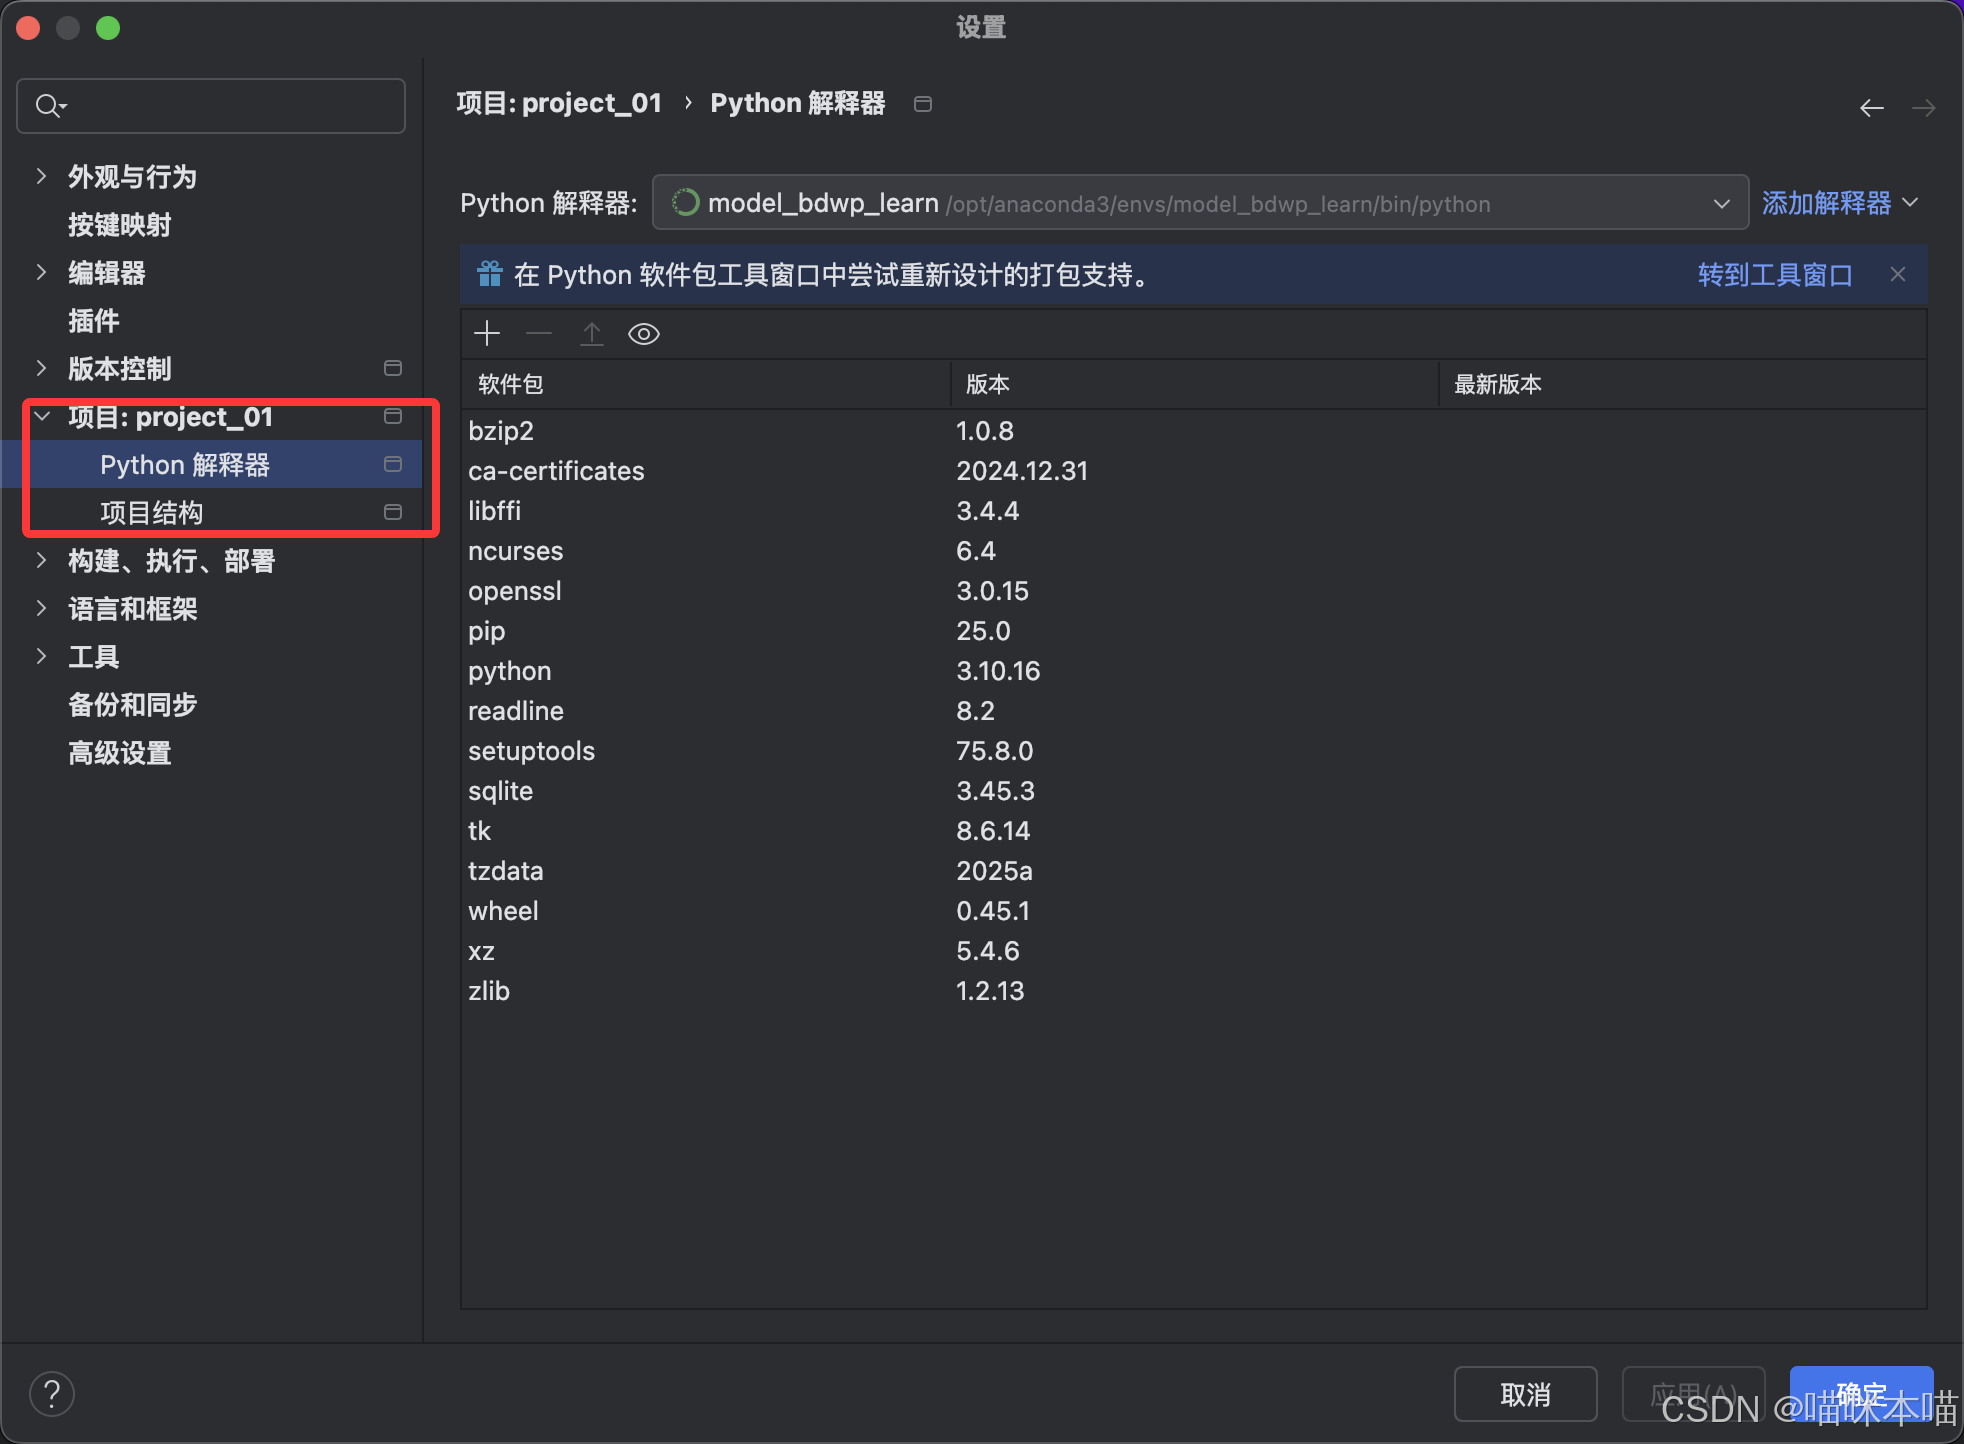Navigate back with the left arrow icon
Viewport: 1964px width, 1444px height.
[1872, 107]
